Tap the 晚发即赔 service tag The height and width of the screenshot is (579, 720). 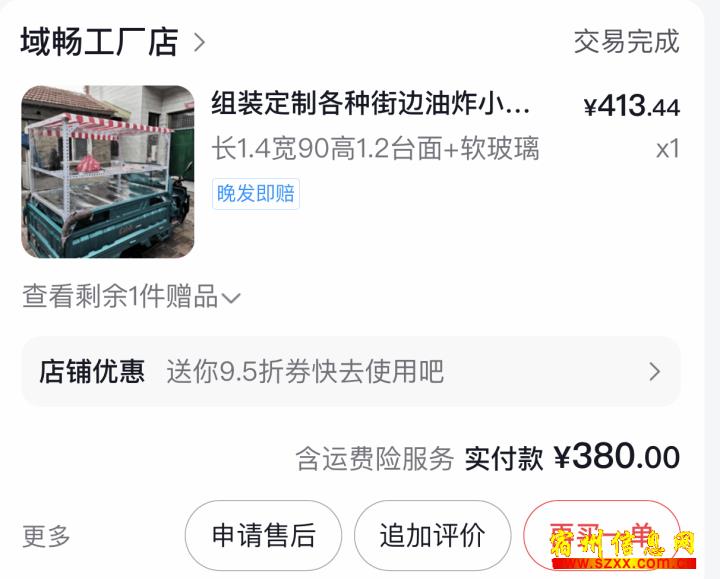click(x=256, y=193)
